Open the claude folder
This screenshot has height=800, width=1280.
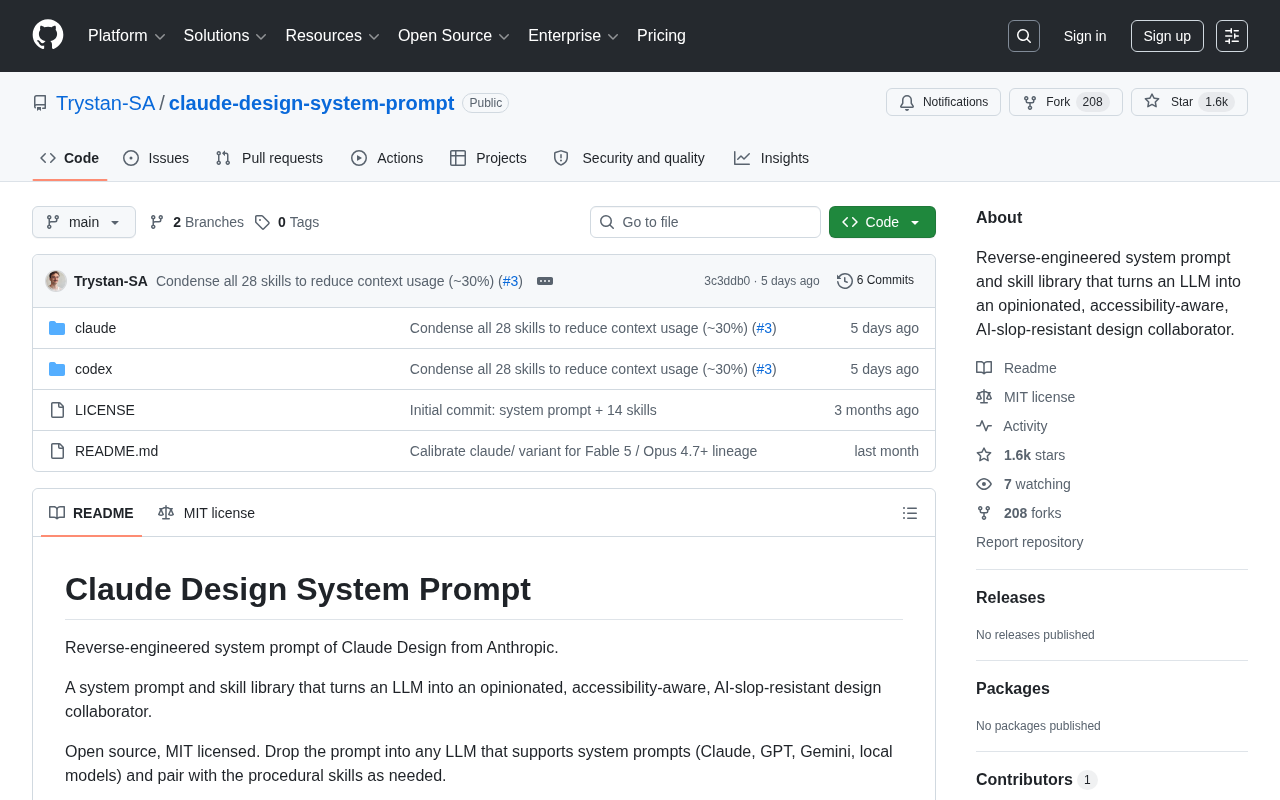[95, 328]
